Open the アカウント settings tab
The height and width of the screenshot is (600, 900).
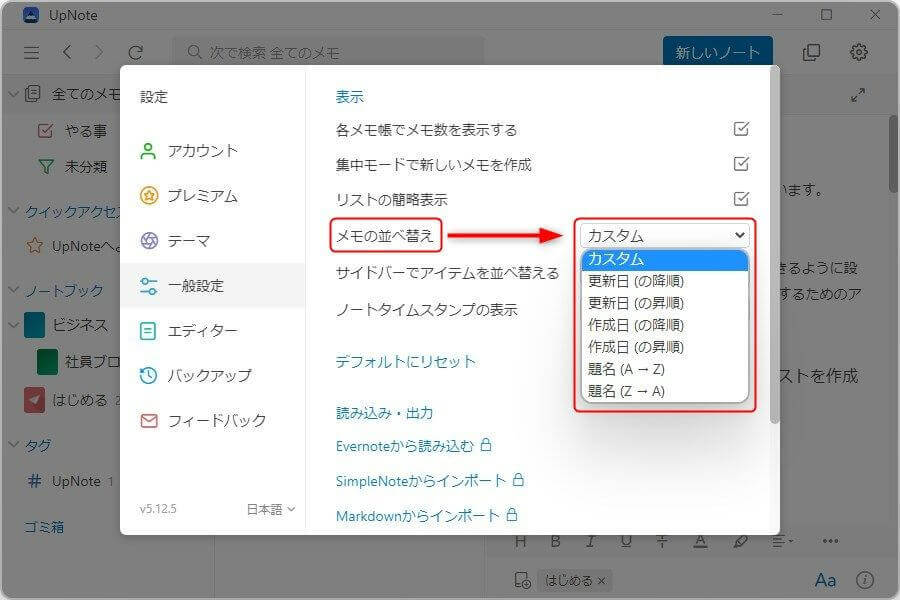[212, 151]
